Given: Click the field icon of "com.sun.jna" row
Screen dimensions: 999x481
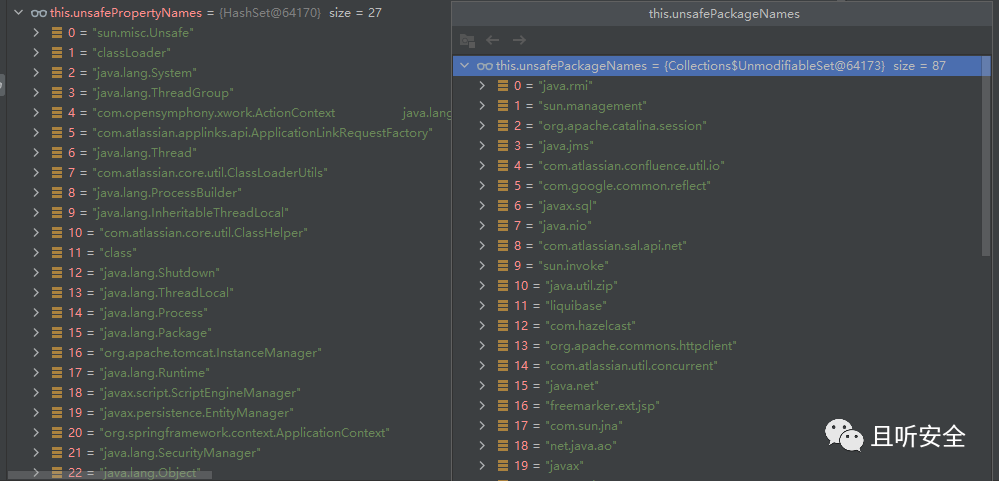Looking at the screenshot, I should [503, 426].
